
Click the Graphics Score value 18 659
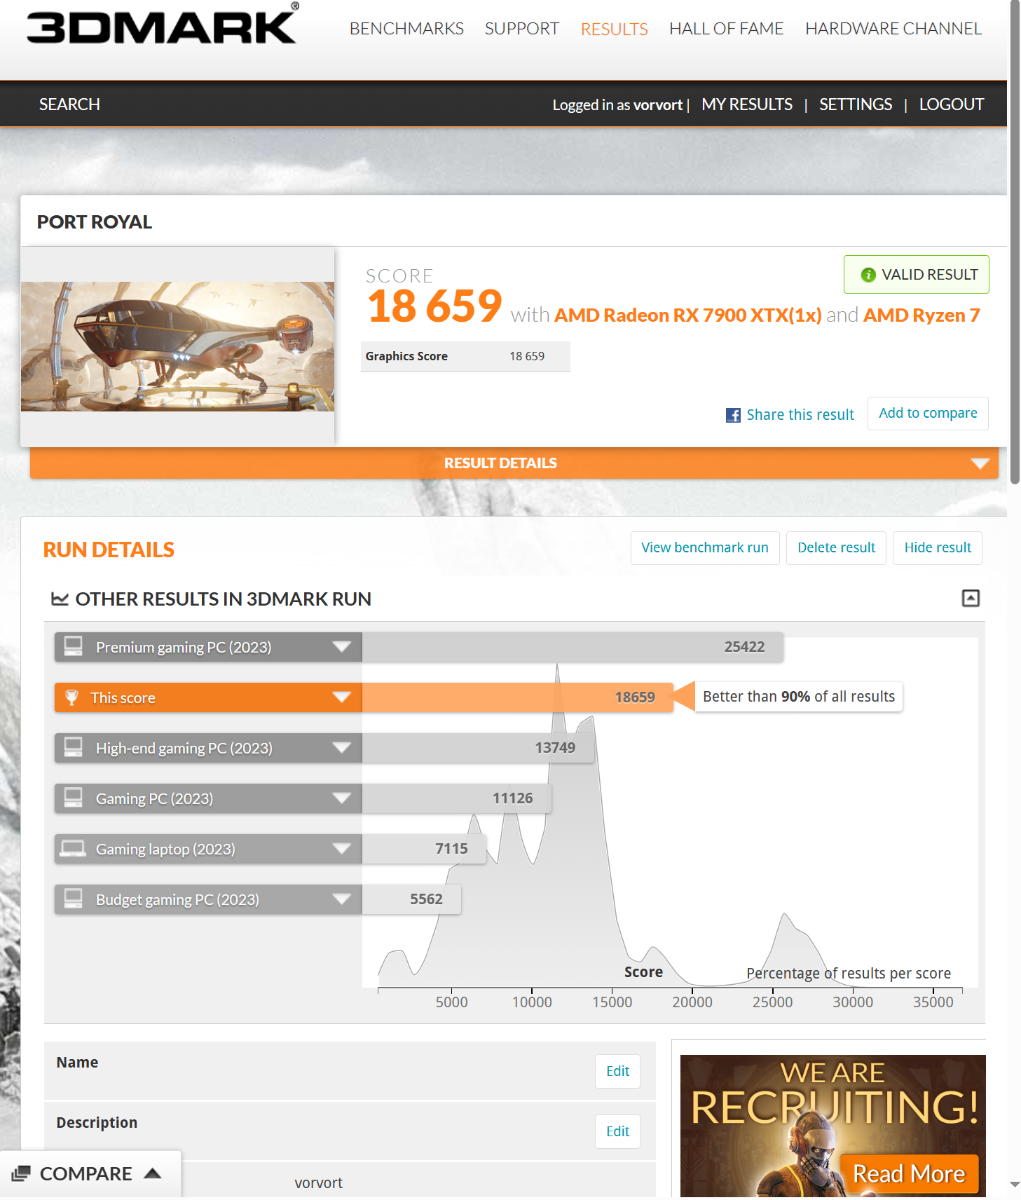pyautogui.click(x=527, y=356)
